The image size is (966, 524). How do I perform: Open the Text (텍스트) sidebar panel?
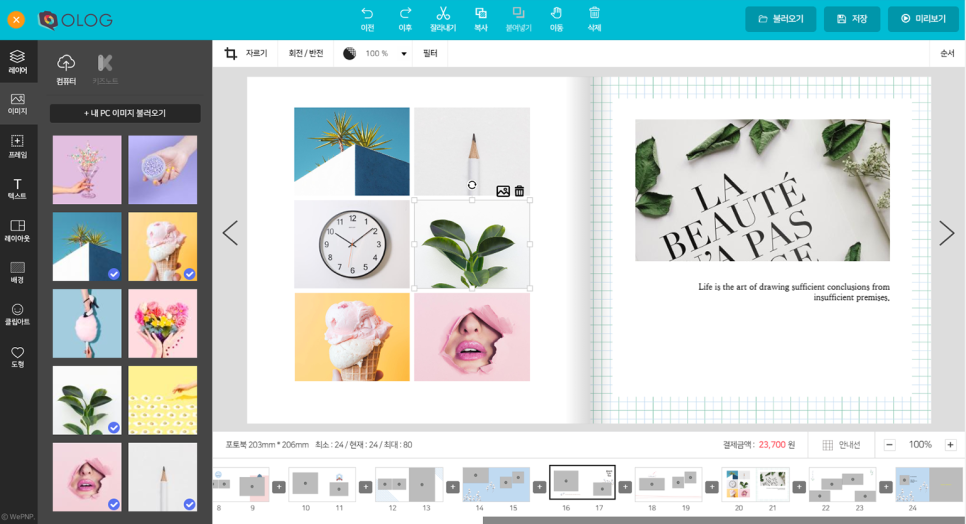pyautogui.click(x=18, y=188)
